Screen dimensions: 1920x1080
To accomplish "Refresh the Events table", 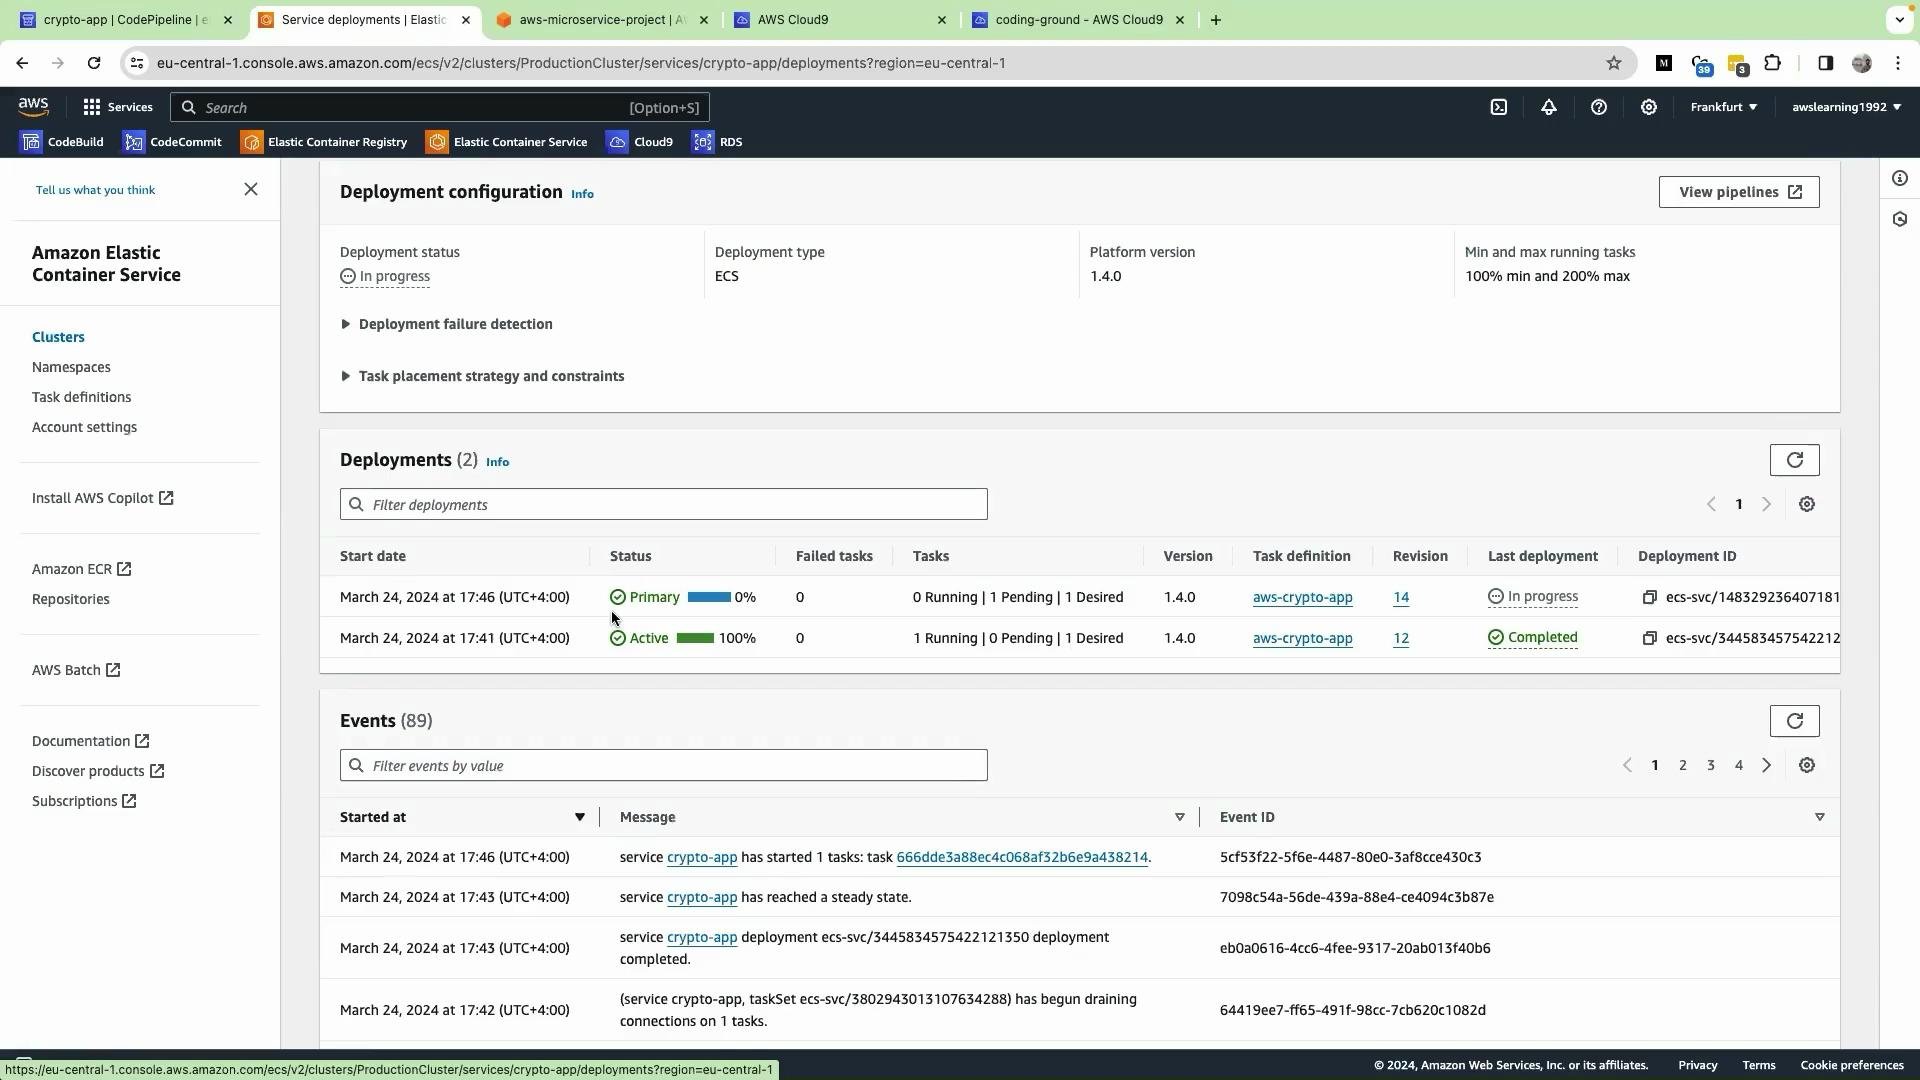I will pyautogui.click(x=1795, y=721).
